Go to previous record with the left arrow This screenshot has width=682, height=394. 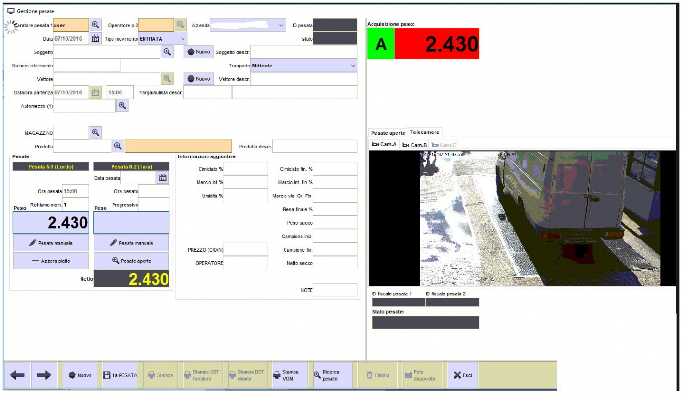tap(17, 375)
